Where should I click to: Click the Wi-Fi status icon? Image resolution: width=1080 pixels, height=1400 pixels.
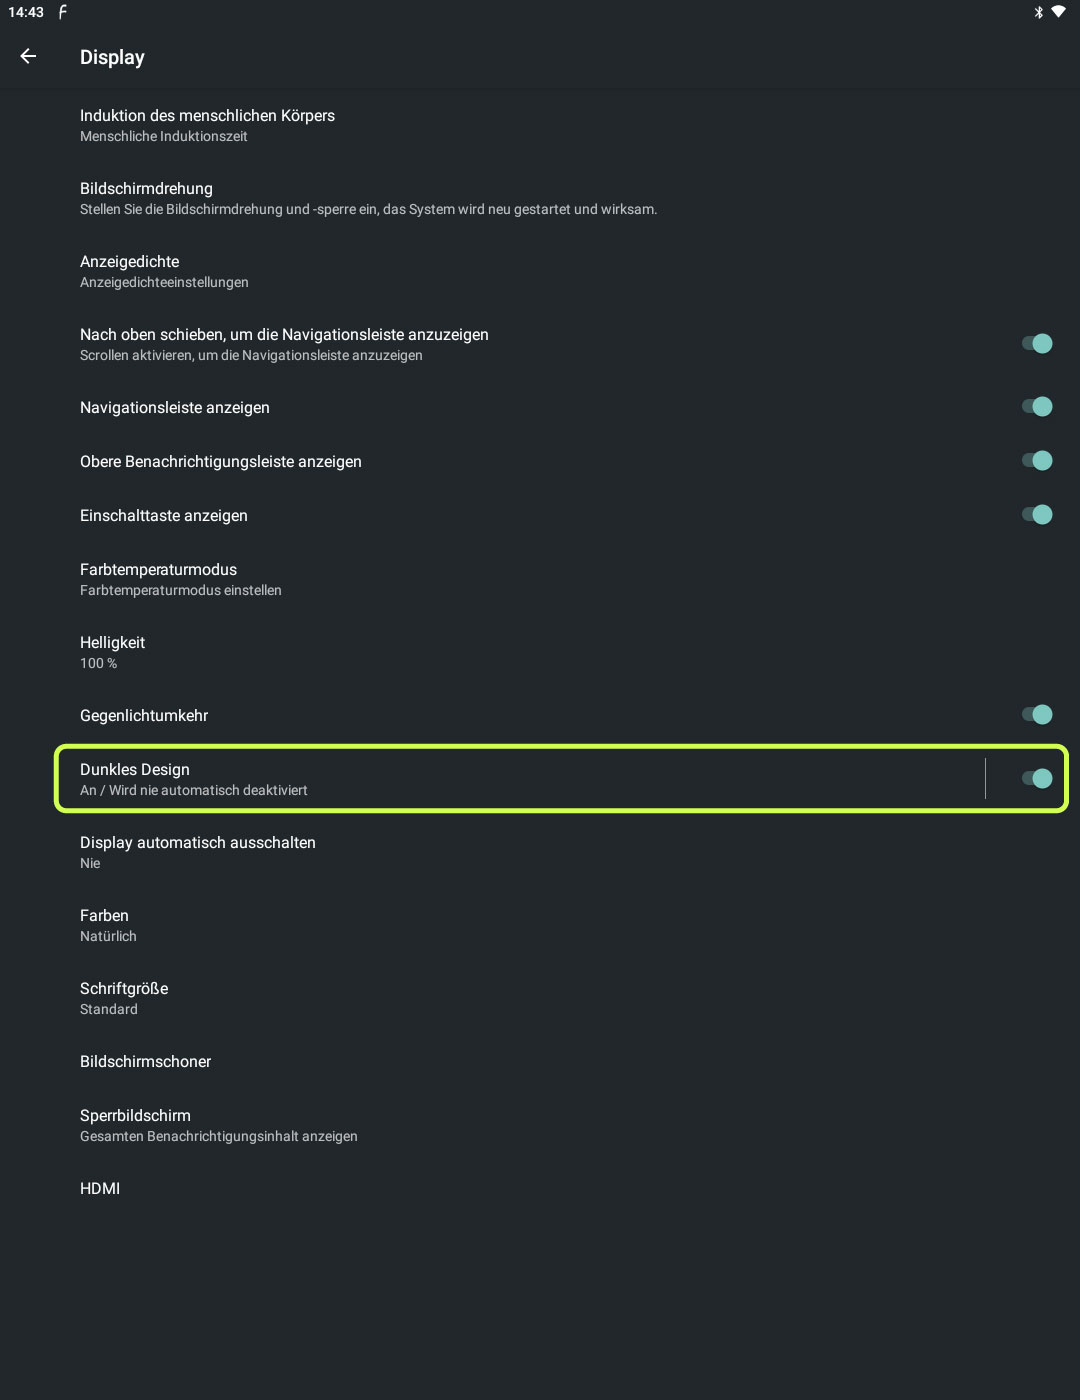(1058, 12)
